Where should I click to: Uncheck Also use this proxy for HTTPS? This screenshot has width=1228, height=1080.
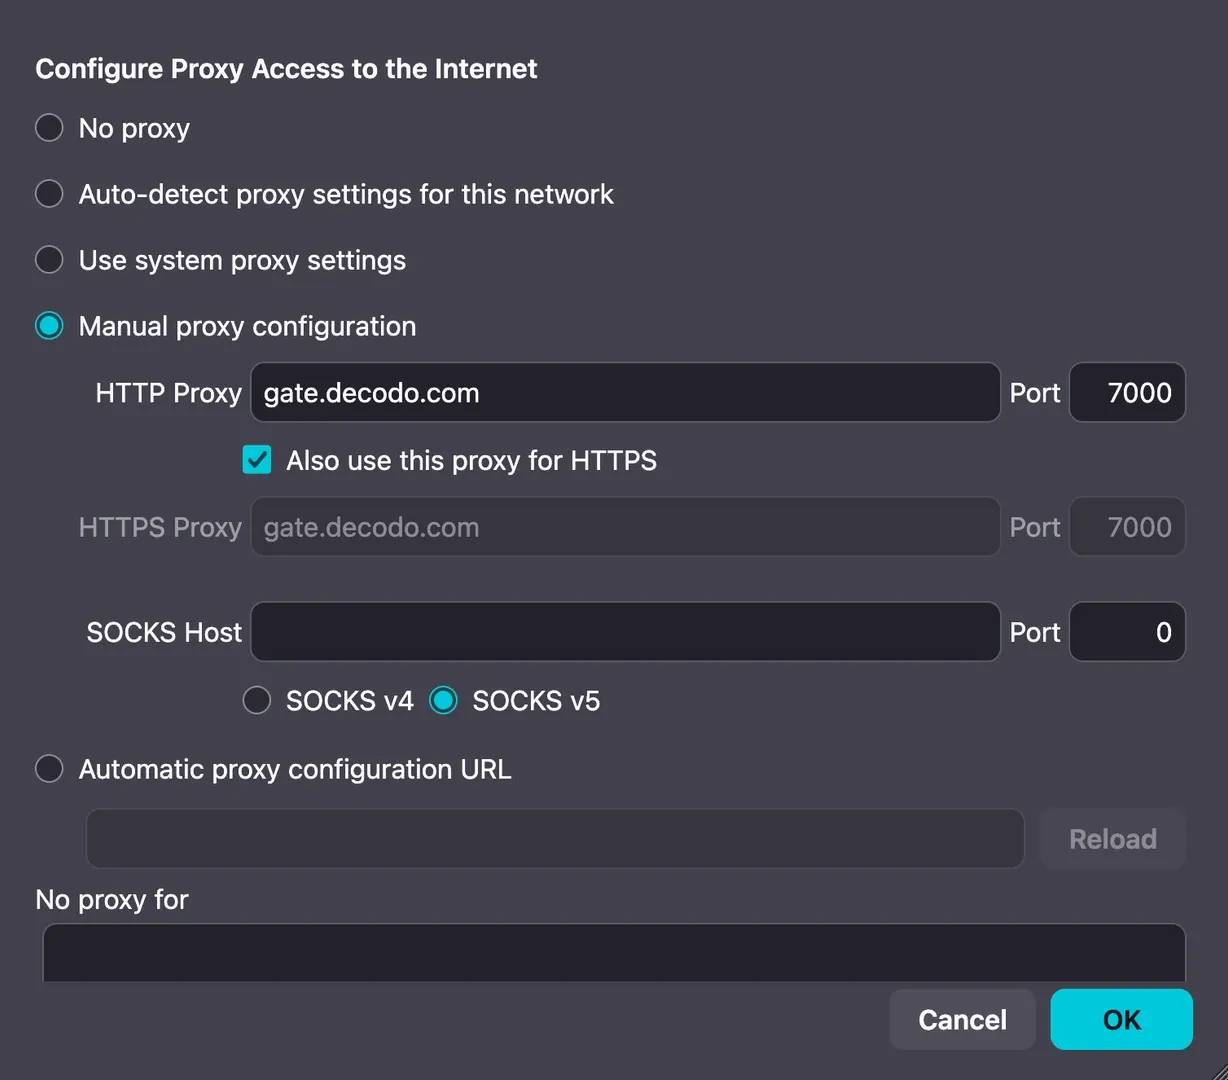[x=257, y=460]
